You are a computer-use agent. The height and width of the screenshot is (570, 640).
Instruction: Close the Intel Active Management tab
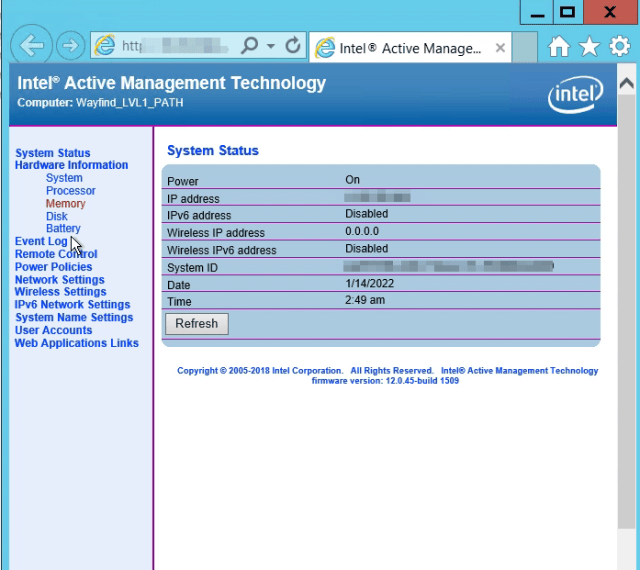click(x=500, y=48)
